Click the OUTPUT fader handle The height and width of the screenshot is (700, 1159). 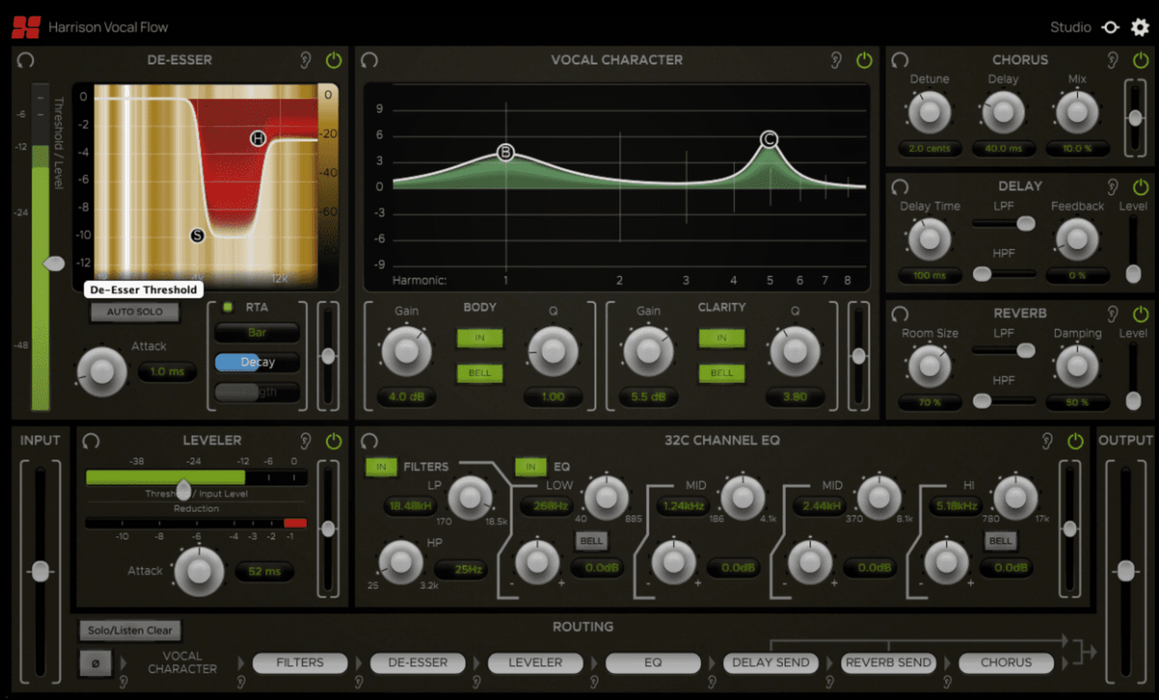point(1126,571)
